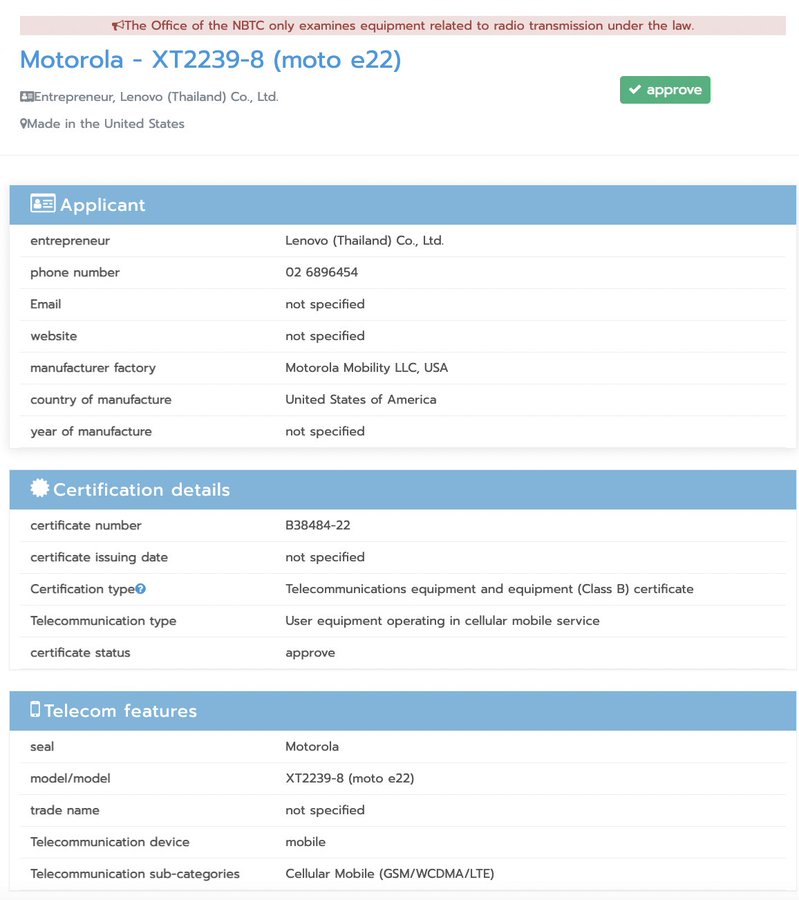Click the Cellular Mobile (GSM/WCDMA/LTE) sub-category value
Screen dimensions: 799x900
click(x=389, y=874)
